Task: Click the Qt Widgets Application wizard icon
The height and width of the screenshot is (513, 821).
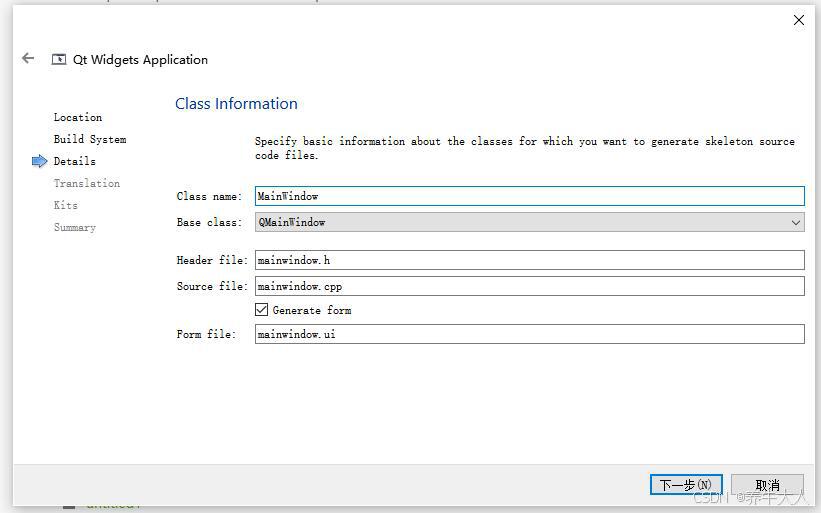Action: click(x=59, y=60)
